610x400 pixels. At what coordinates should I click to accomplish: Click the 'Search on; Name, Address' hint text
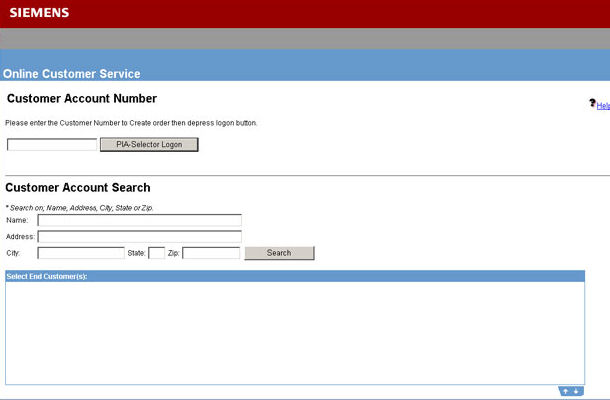coord(79,208)
